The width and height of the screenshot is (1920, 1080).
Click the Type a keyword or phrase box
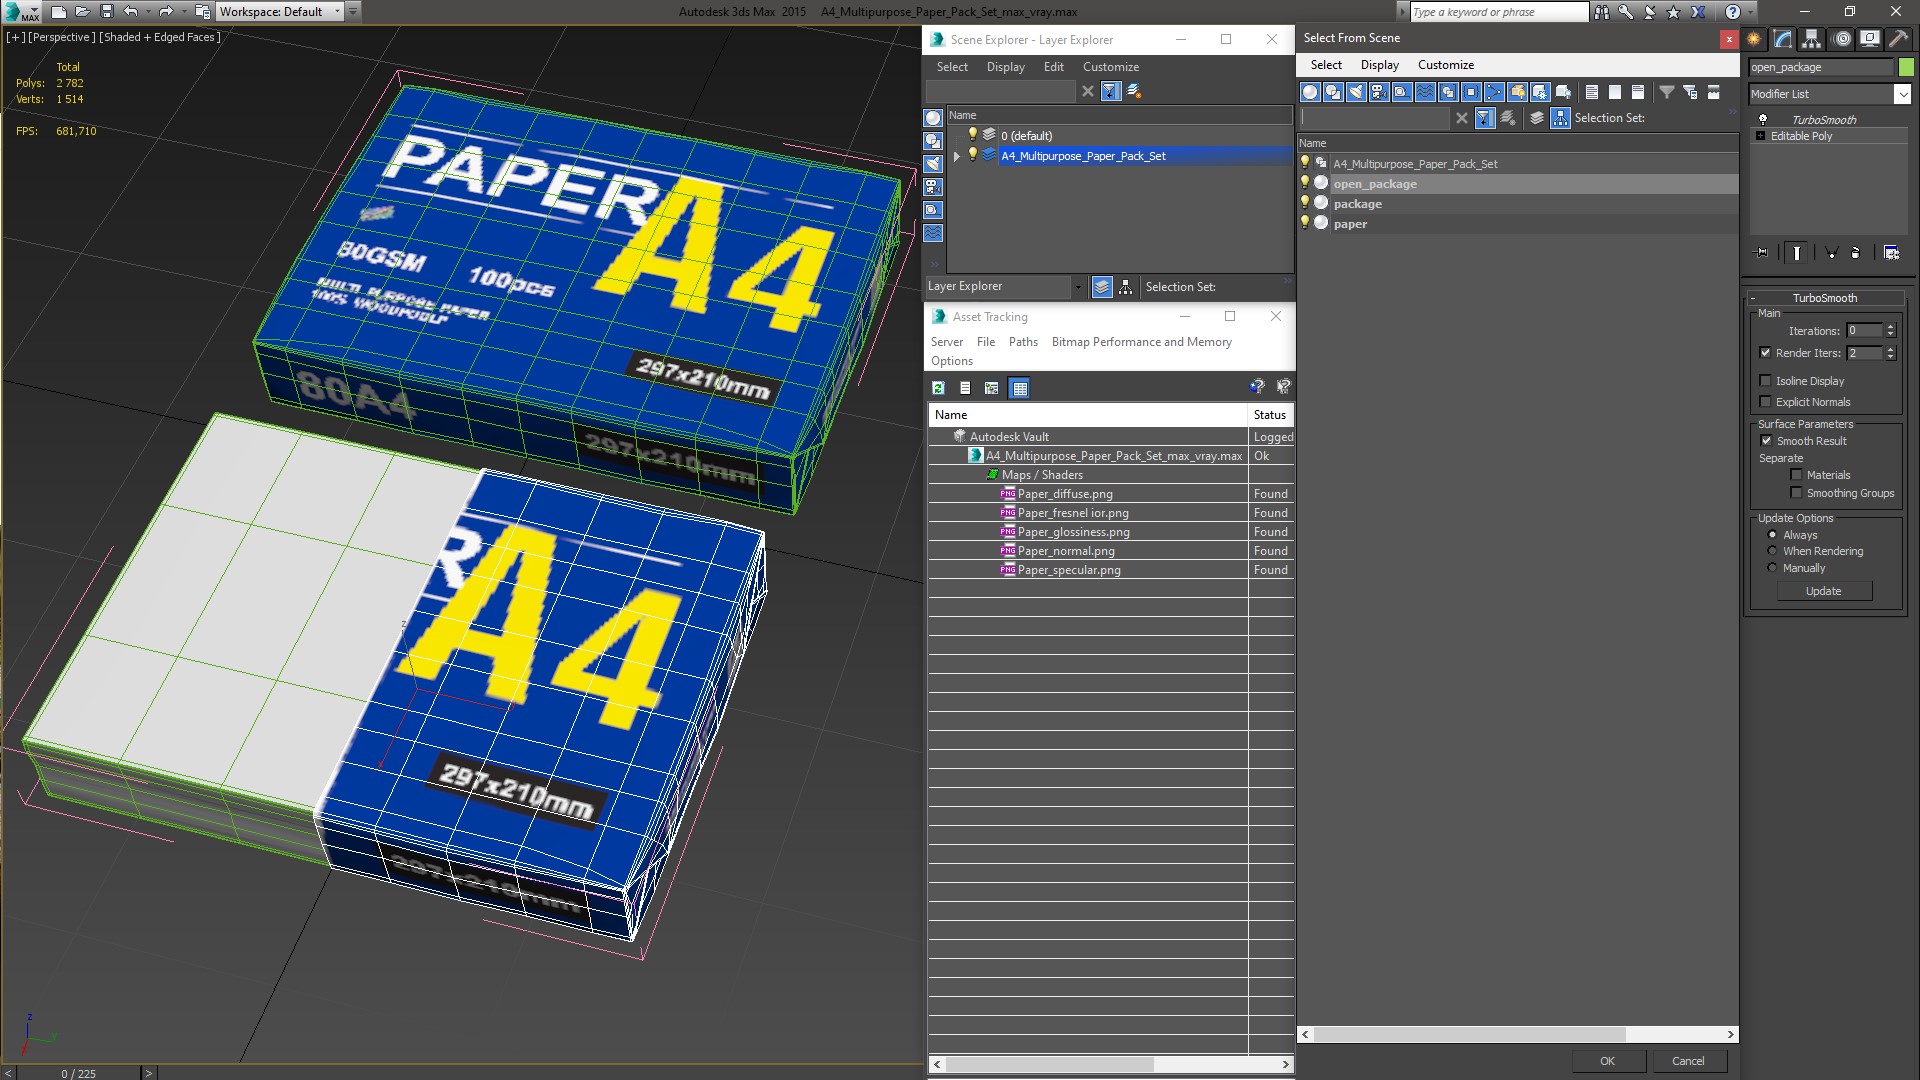(x=1499, y=12)
